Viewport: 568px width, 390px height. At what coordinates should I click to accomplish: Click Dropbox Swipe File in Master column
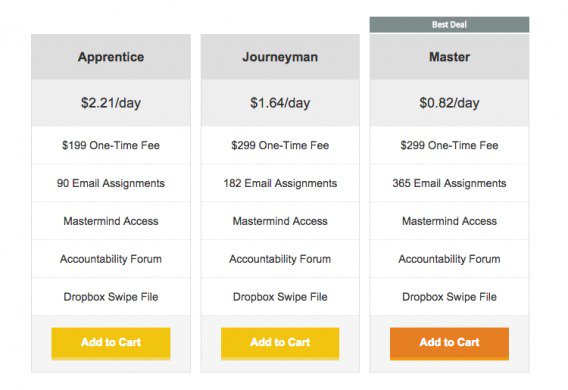tap(449, 297)
